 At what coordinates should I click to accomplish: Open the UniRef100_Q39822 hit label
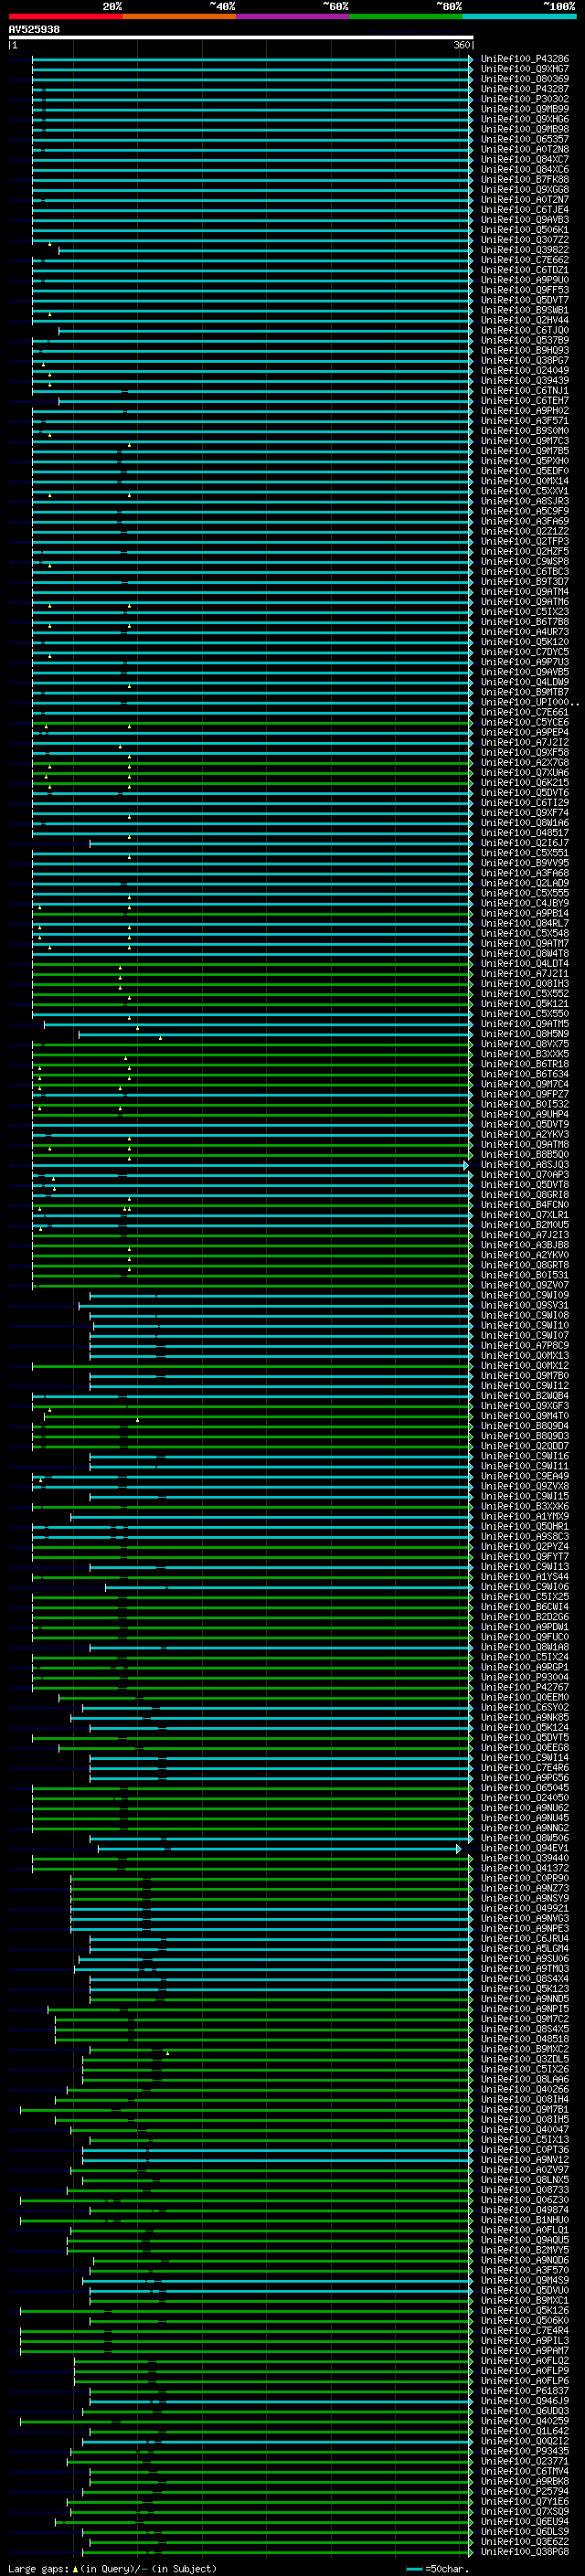[524, 250]
